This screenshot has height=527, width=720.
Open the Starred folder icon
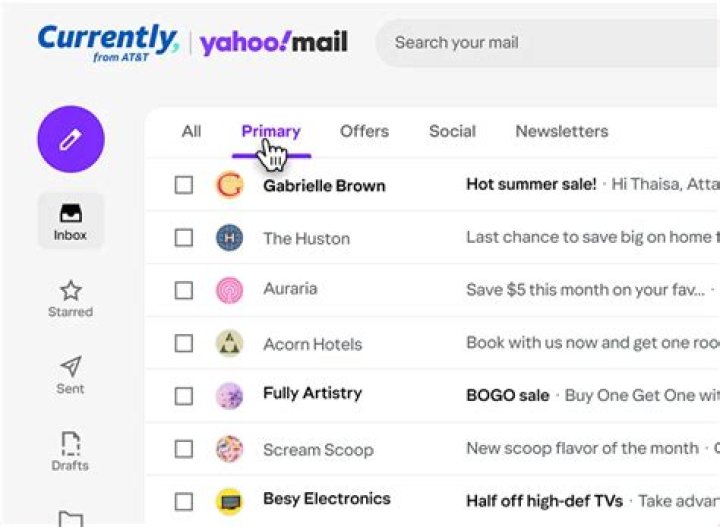click(71, 291)
